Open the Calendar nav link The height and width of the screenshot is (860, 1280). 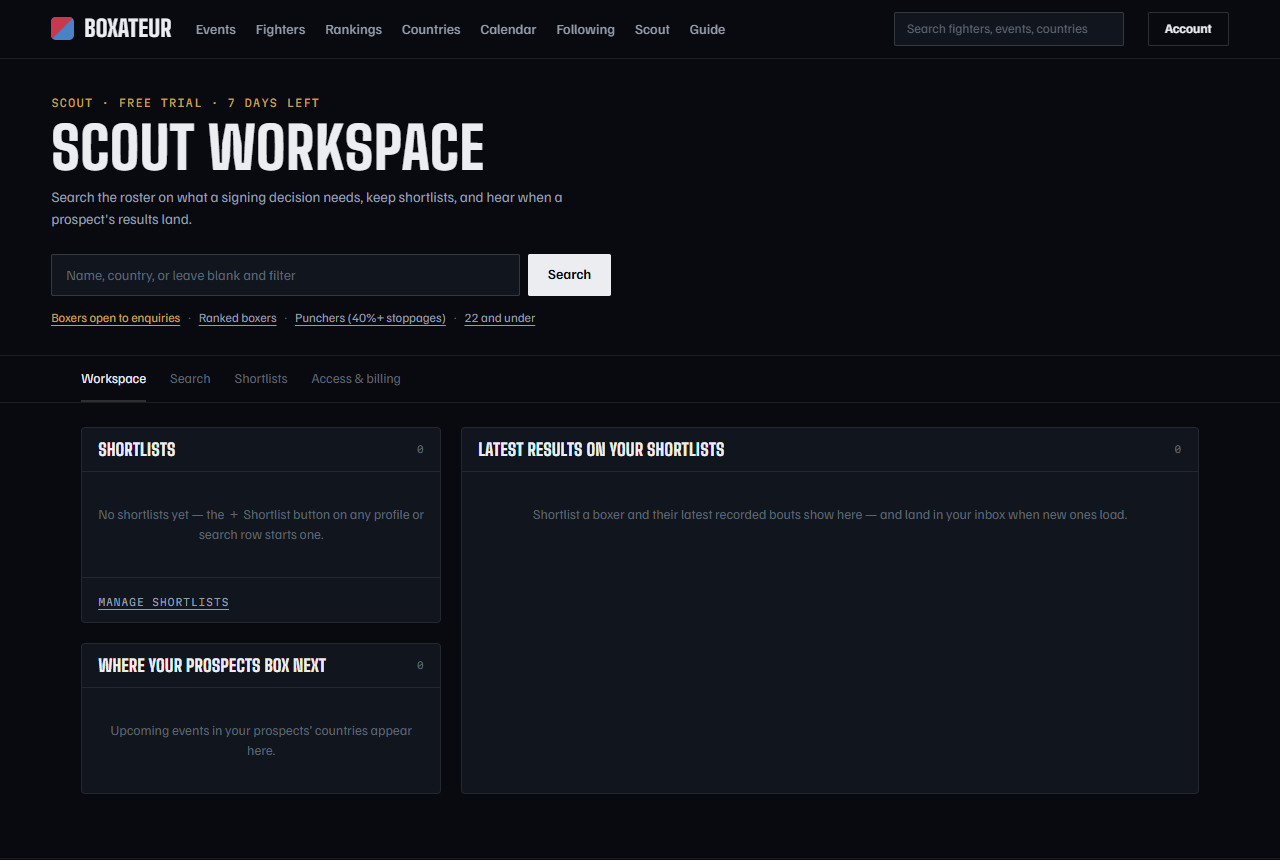point(508,29)
